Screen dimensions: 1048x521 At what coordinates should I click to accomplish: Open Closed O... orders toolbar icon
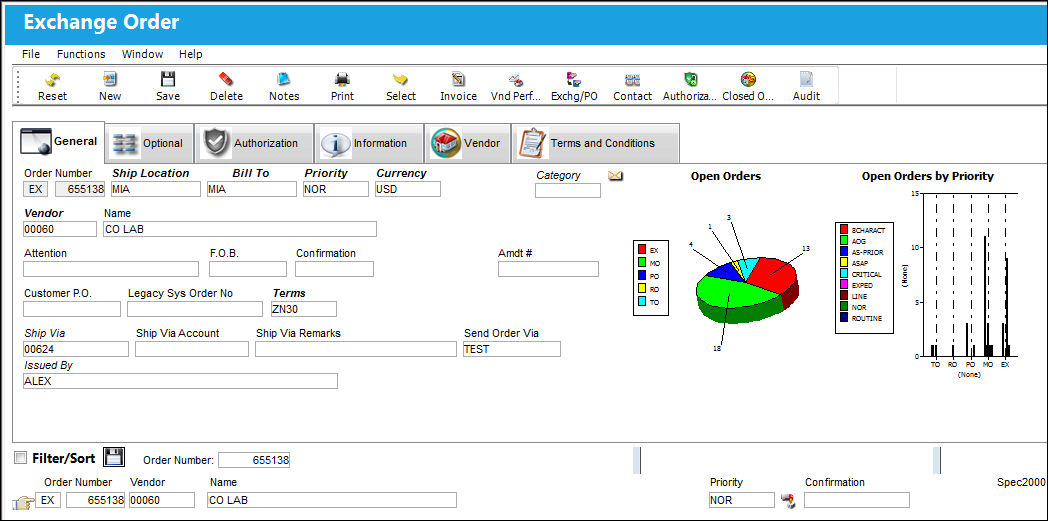point(748,80)
